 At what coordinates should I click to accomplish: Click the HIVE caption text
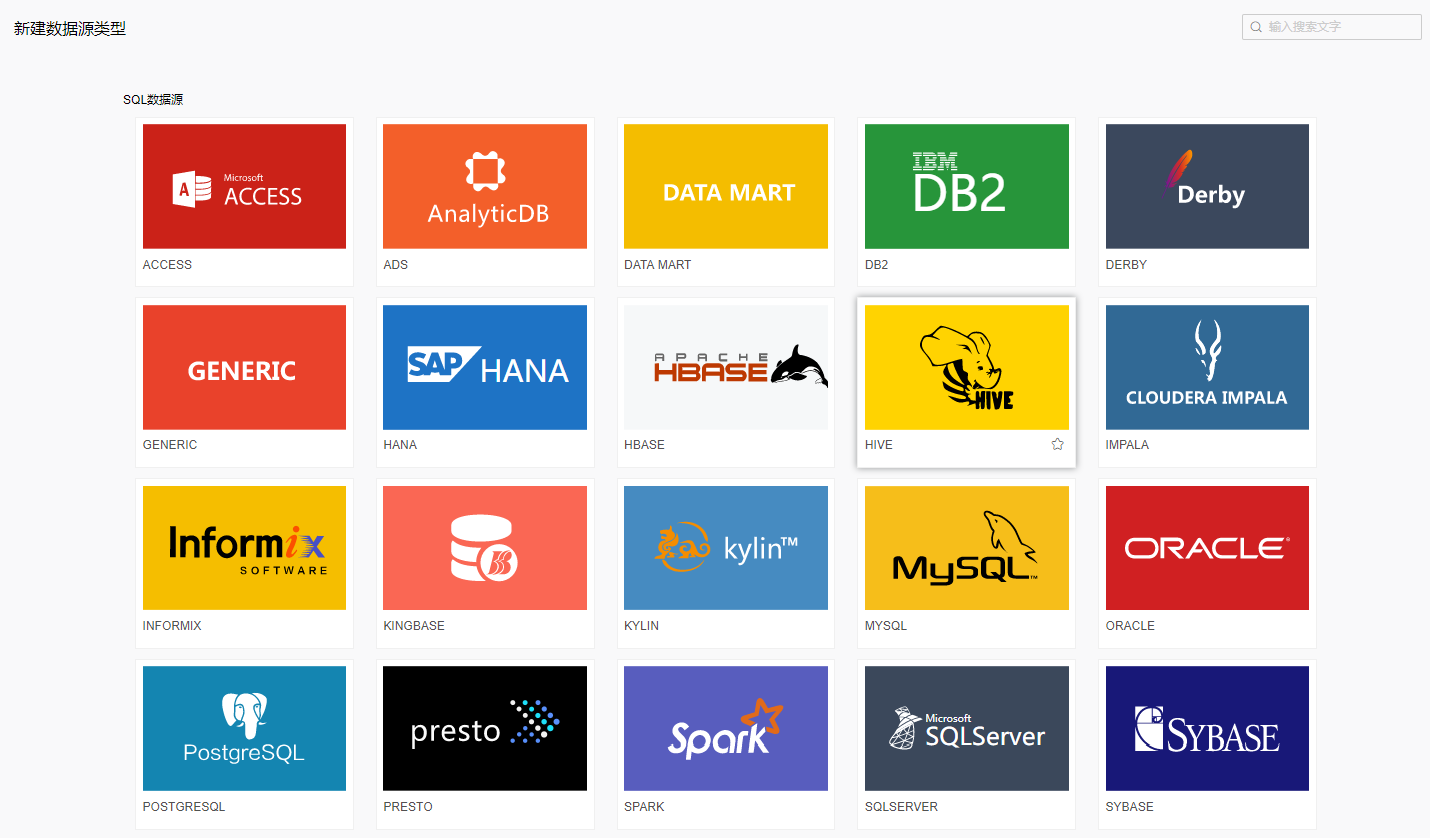click(x=879, y=445)
